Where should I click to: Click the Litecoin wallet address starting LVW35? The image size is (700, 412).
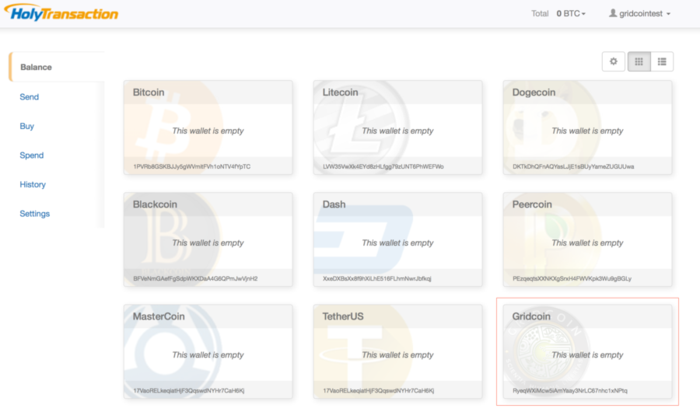point(383,166)
